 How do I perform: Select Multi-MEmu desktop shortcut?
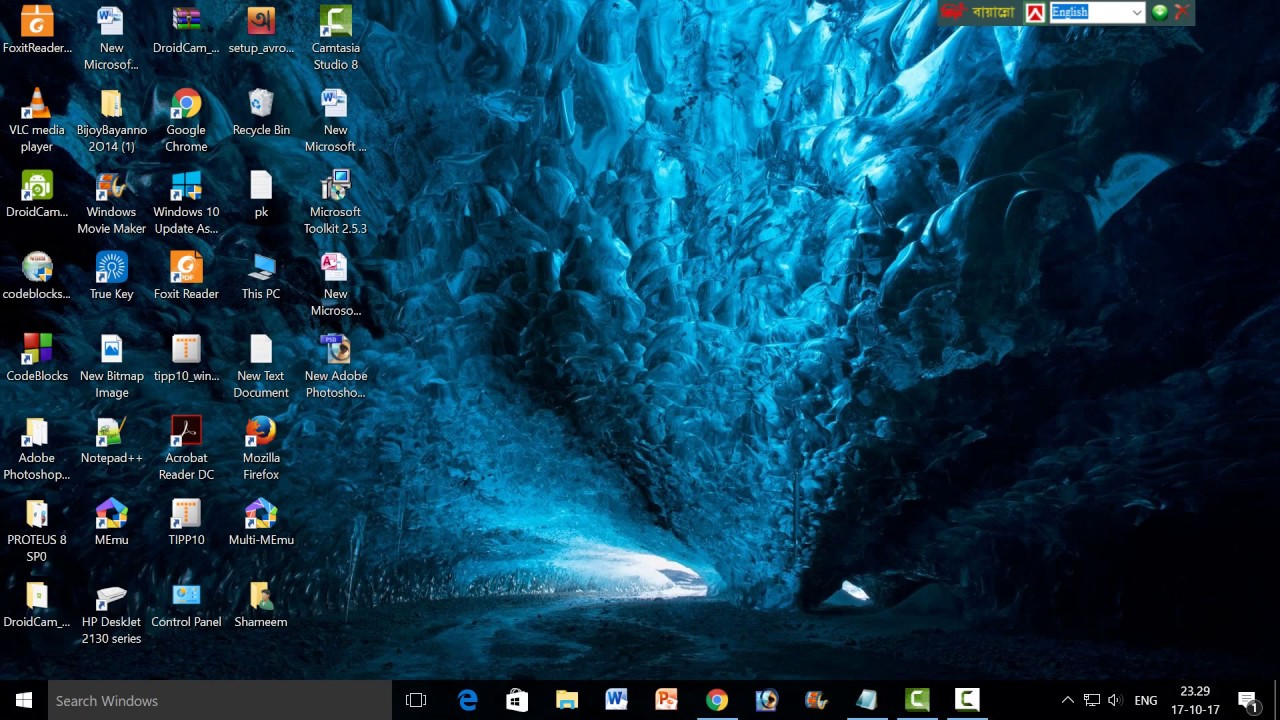coord(261,522)
